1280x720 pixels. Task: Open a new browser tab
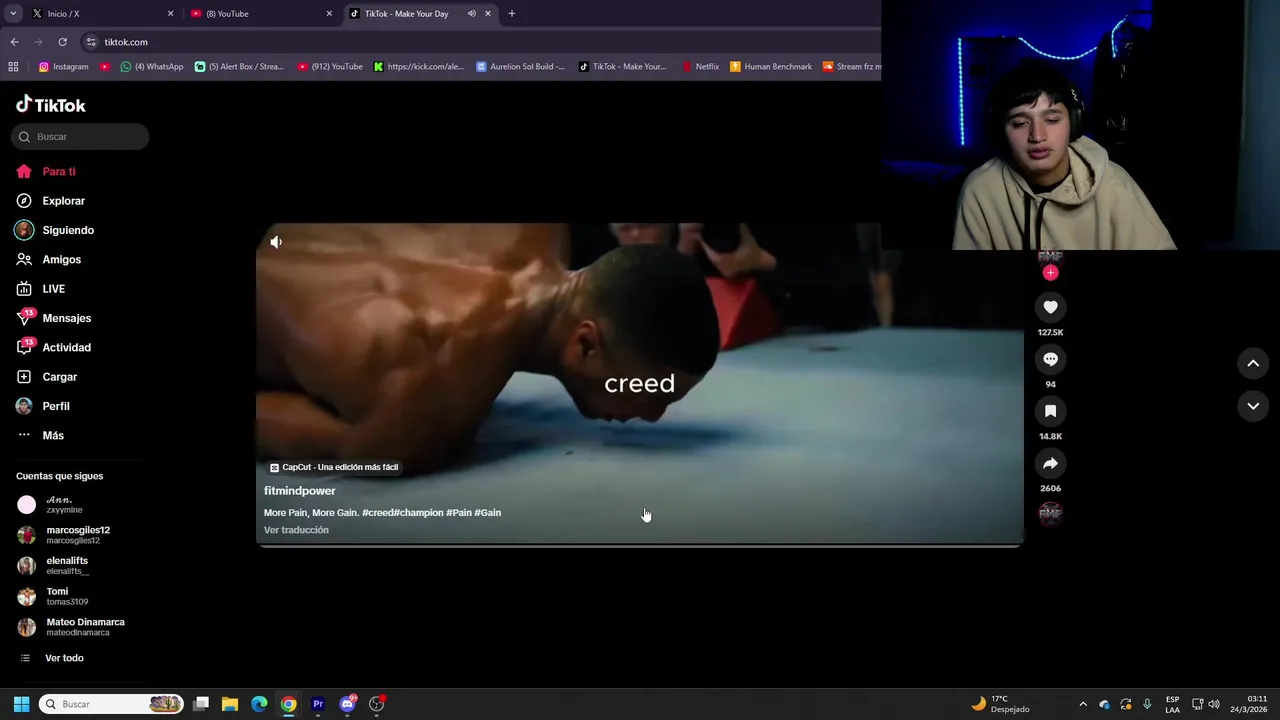click(x=512, y=14)
